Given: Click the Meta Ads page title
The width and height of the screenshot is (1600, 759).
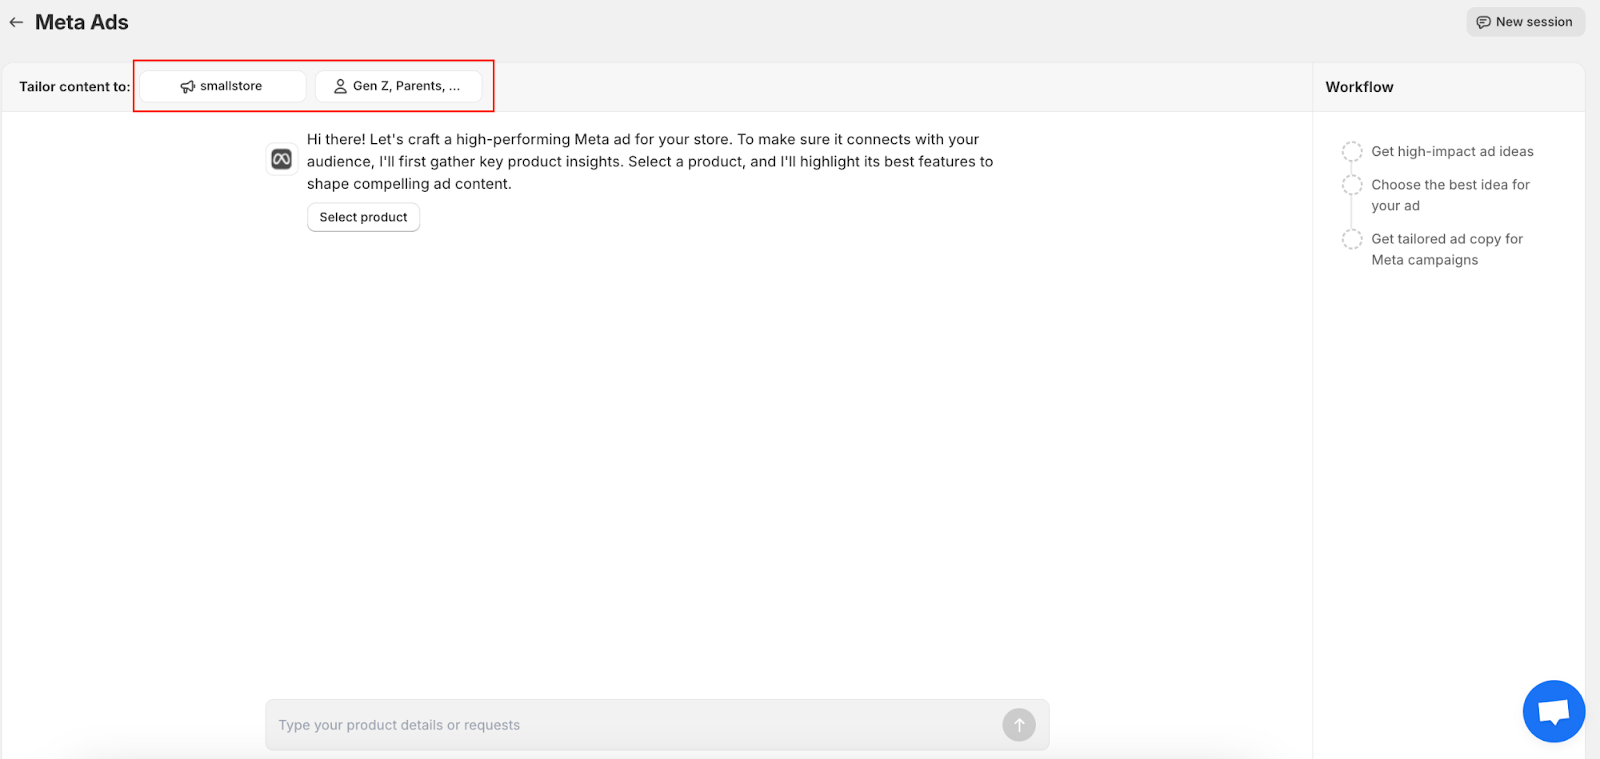Looking at the screenshot, I should tap(82, 22).
